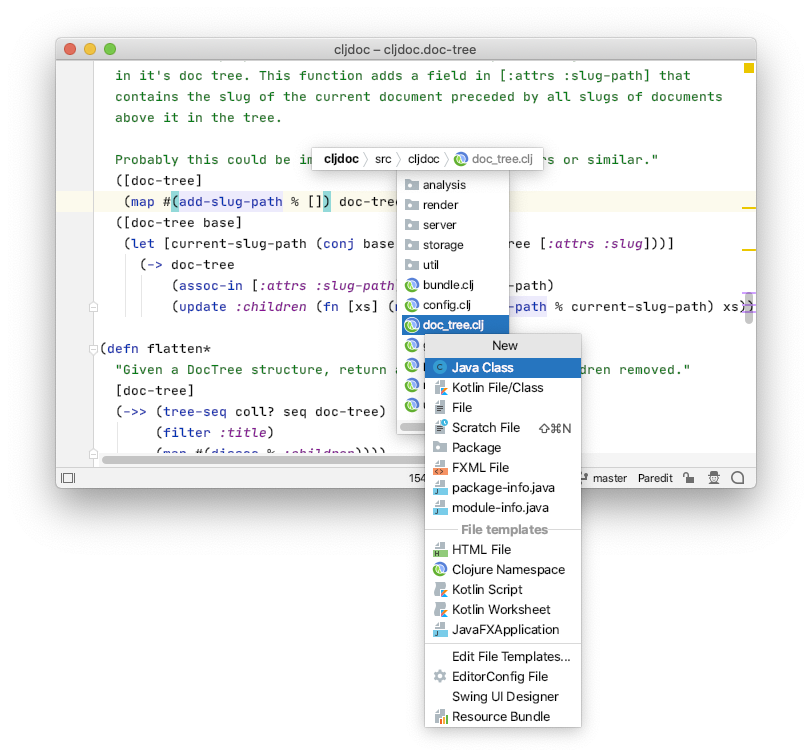The height and width of the screenshot is (754, 812).
Task: Collapse the fold at the update :children line
Action: (x=93, y=307)
